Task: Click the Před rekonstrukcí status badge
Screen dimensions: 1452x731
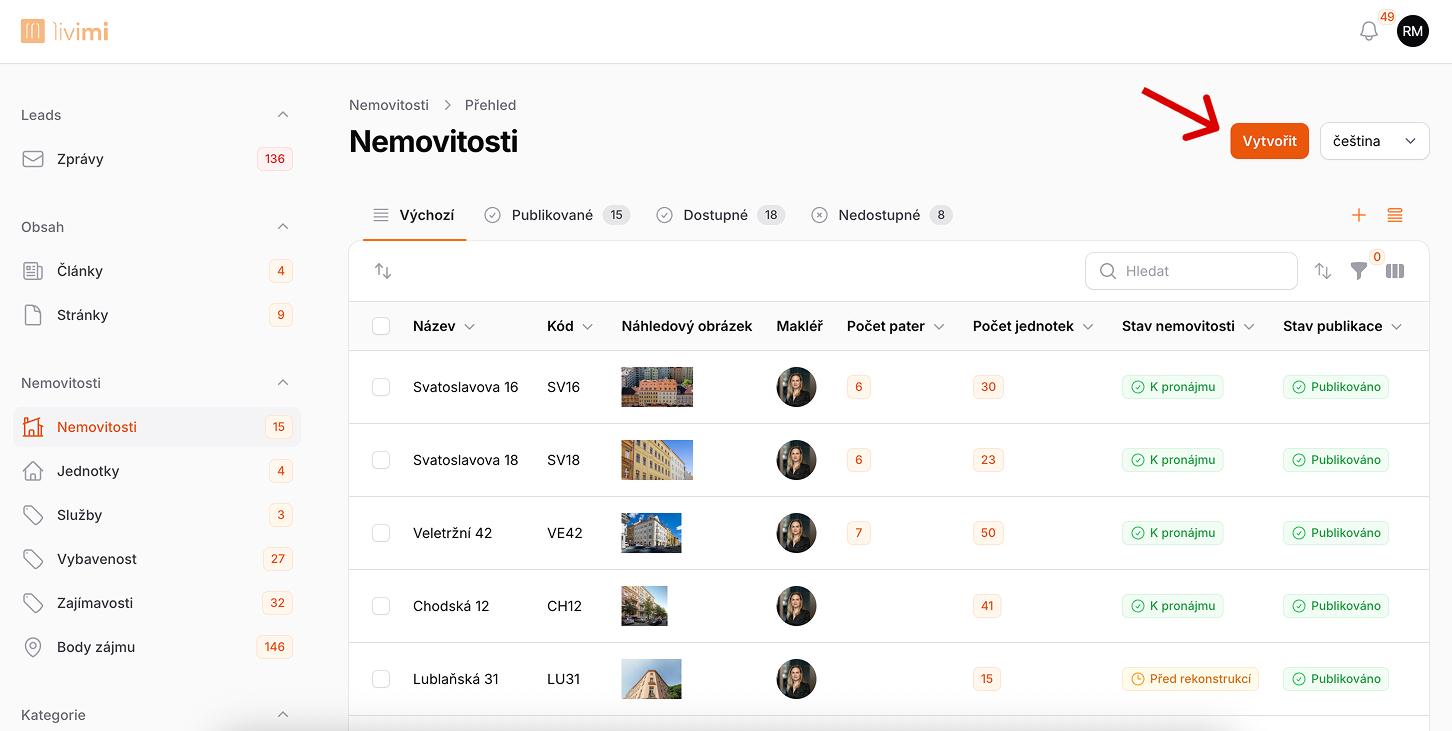Action: [x=1190, y=679]
